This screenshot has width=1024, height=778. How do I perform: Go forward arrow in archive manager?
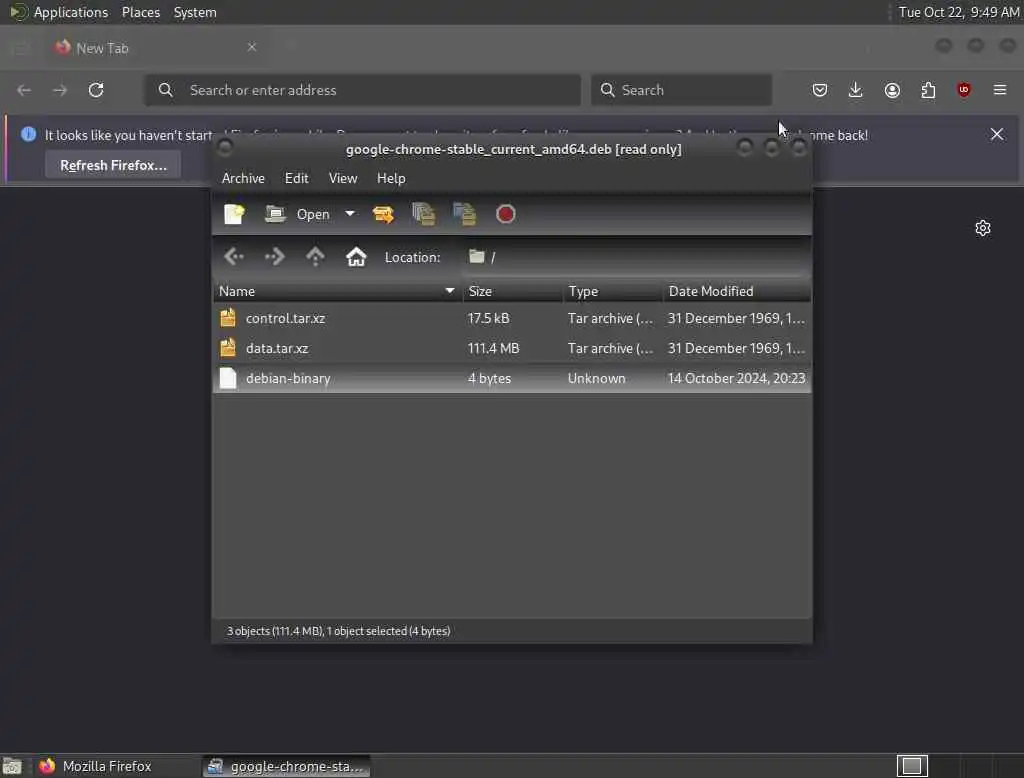point(274,257)
